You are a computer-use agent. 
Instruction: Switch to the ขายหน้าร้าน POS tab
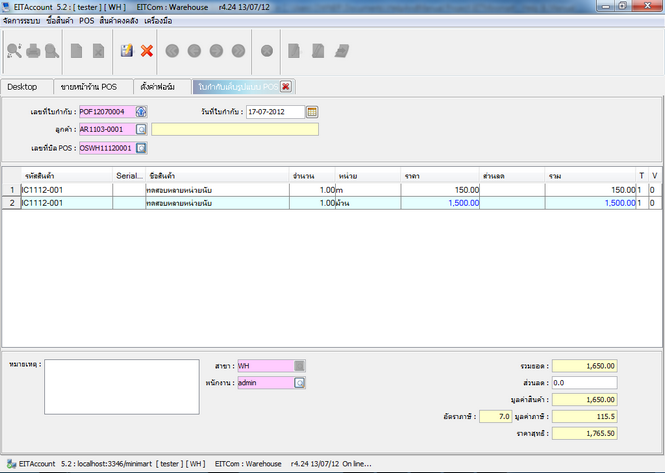pos(89,86)
